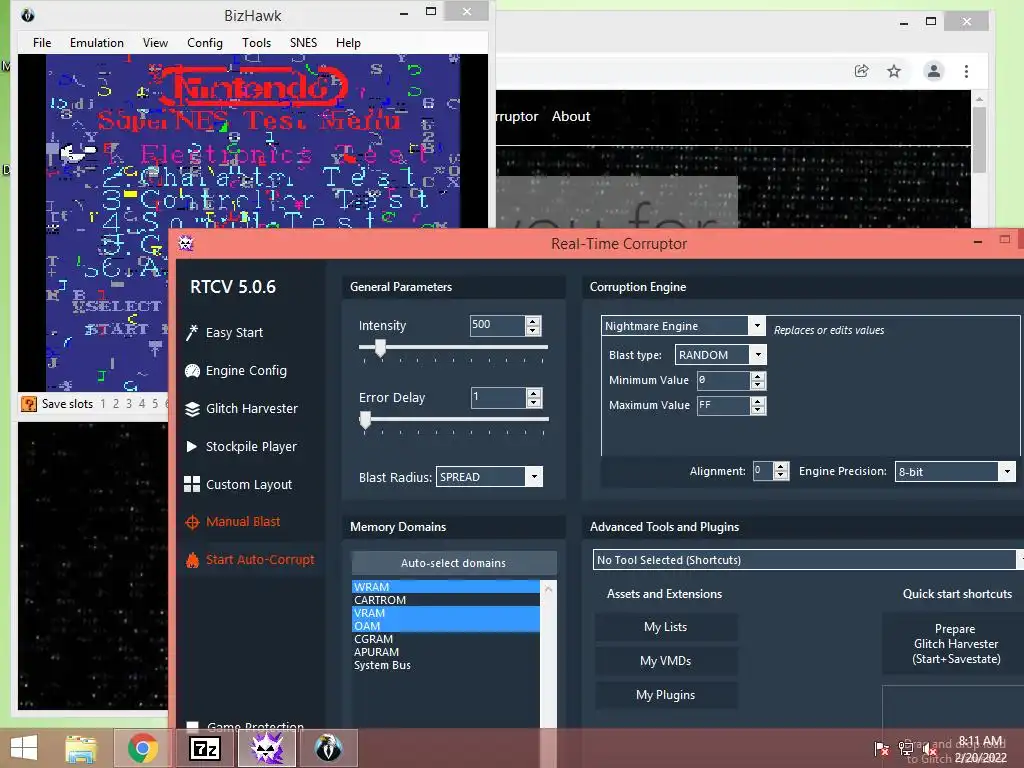
Task: Select the CGRAM memory domain
Action: (446, 639)
